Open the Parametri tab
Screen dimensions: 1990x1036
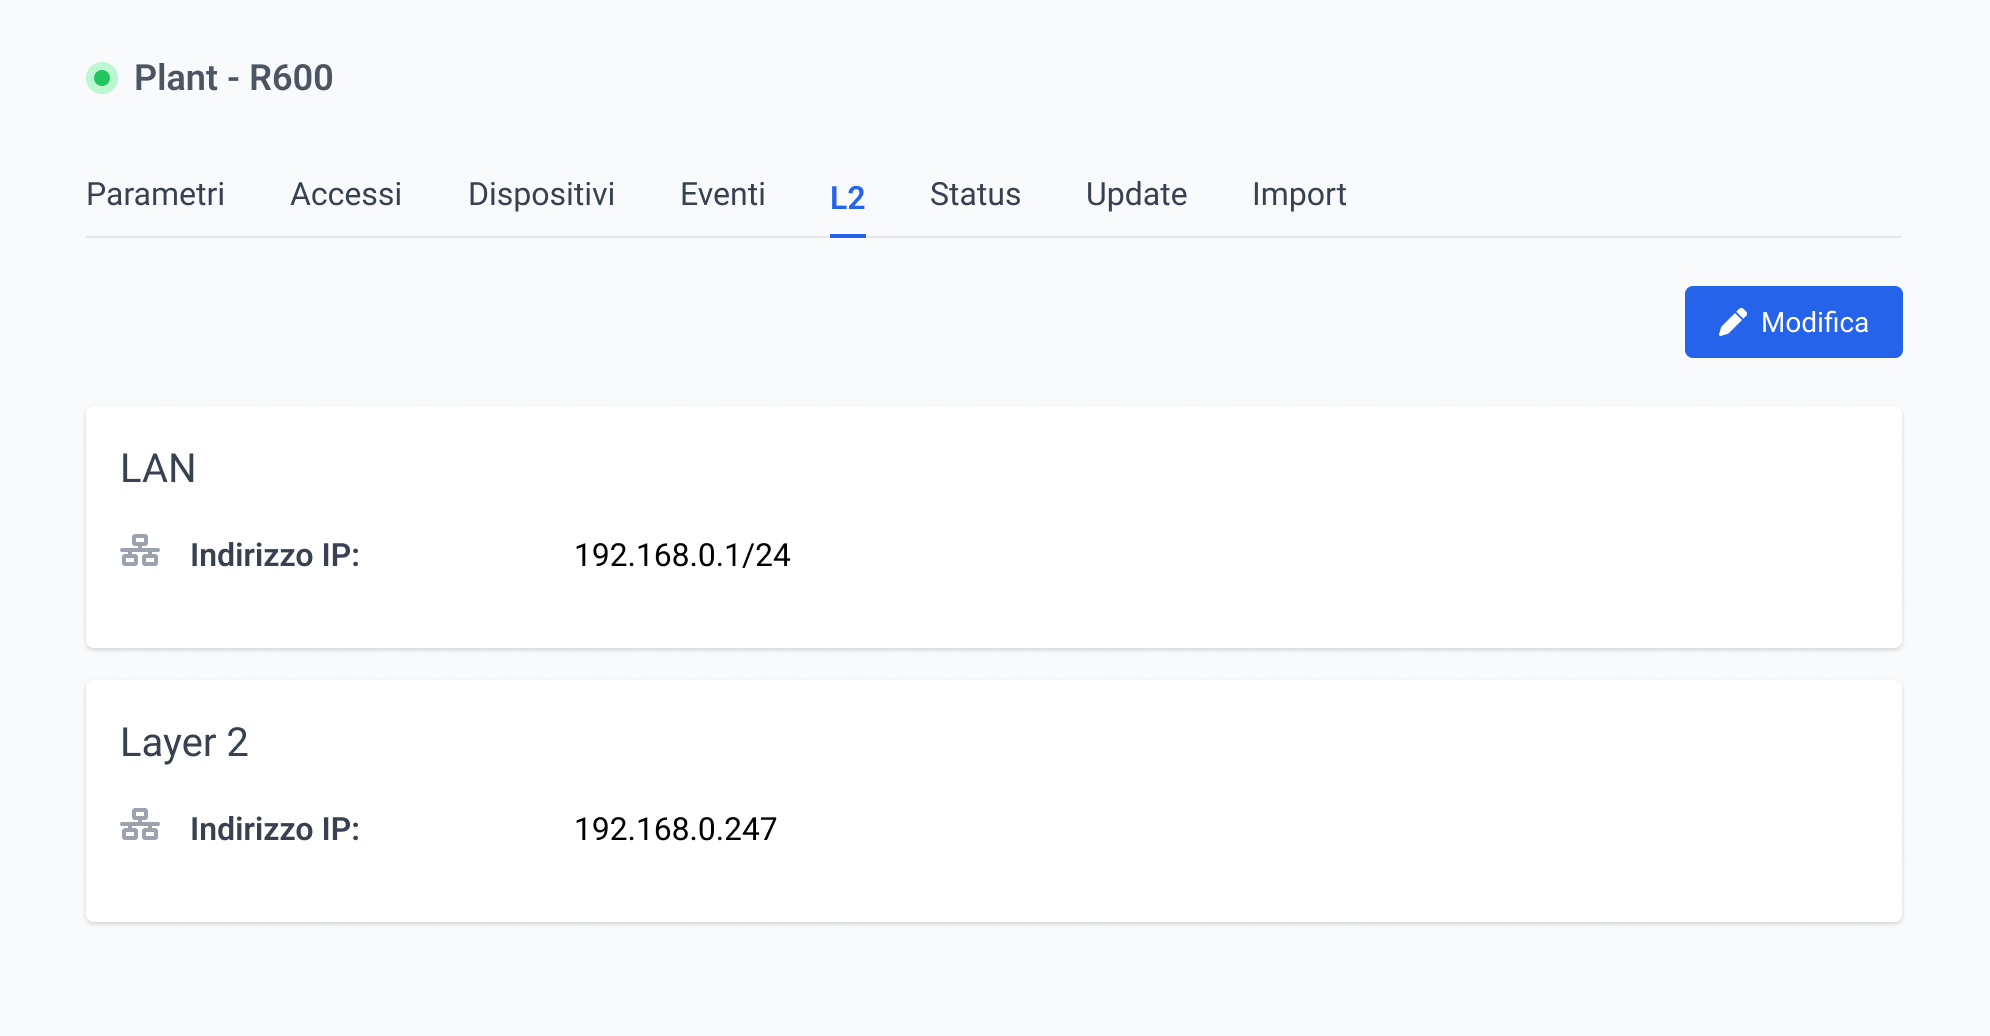coord(155,194)
